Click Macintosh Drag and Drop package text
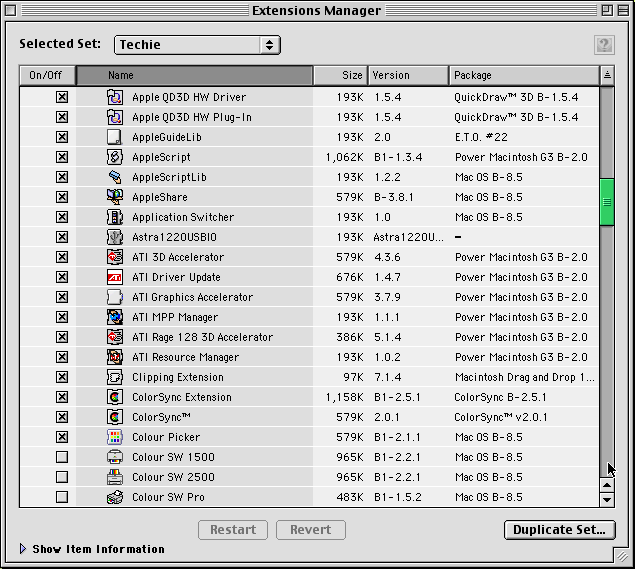 (525, 377)
